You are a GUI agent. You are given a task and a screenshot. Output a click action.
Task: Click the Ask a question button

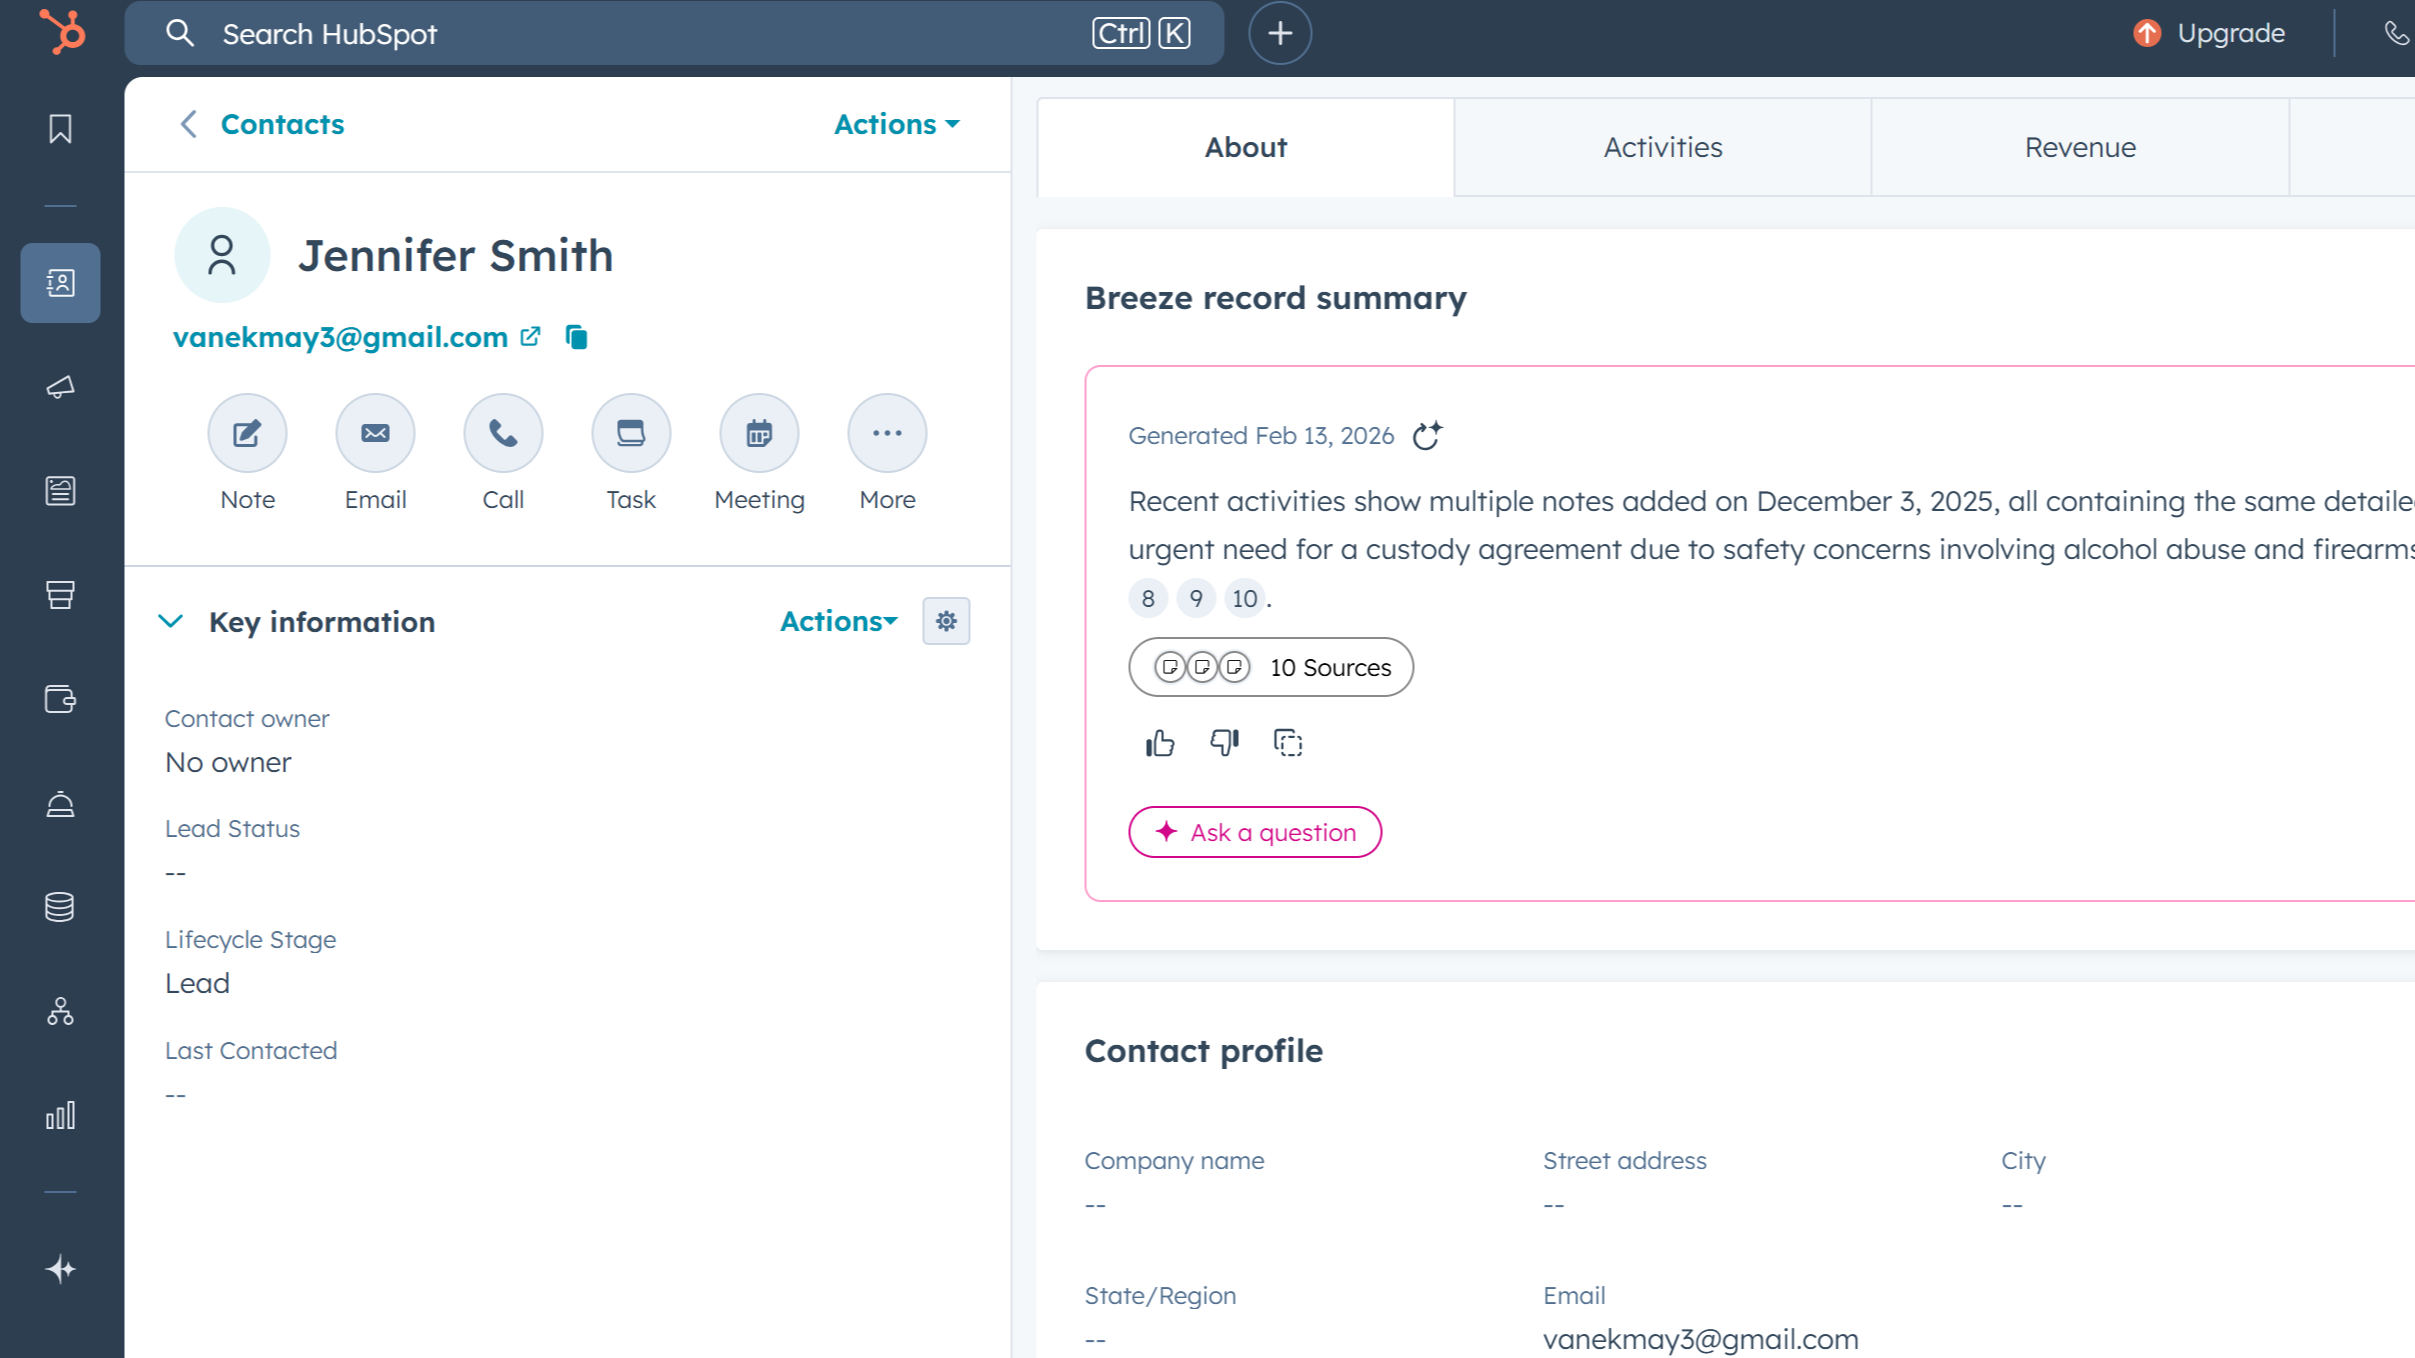[1255, 832]
